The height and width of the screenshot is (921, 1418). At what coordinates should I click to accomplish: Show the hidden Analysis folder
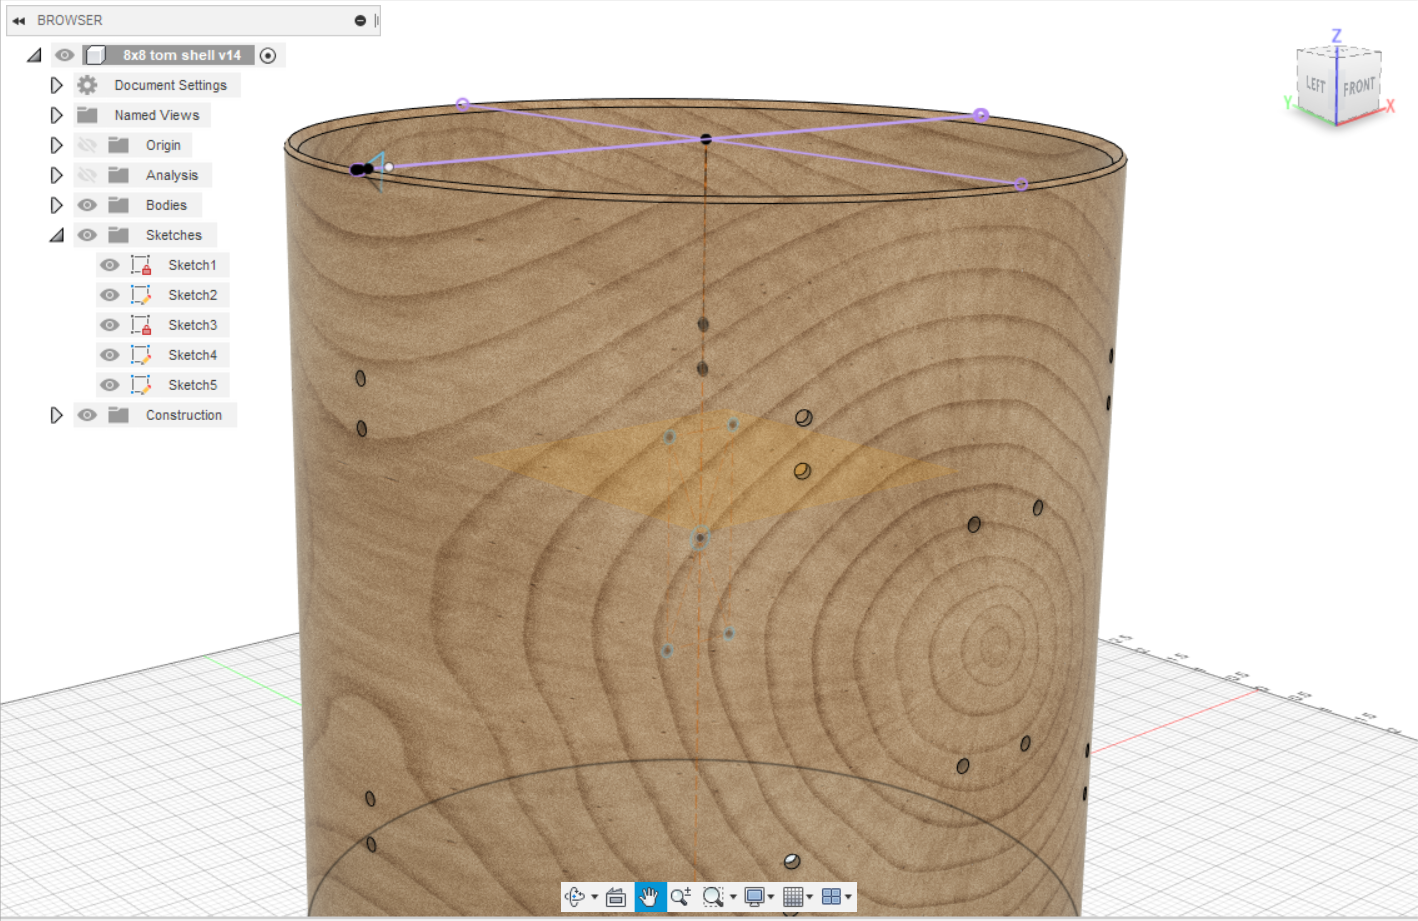(87, 175)
